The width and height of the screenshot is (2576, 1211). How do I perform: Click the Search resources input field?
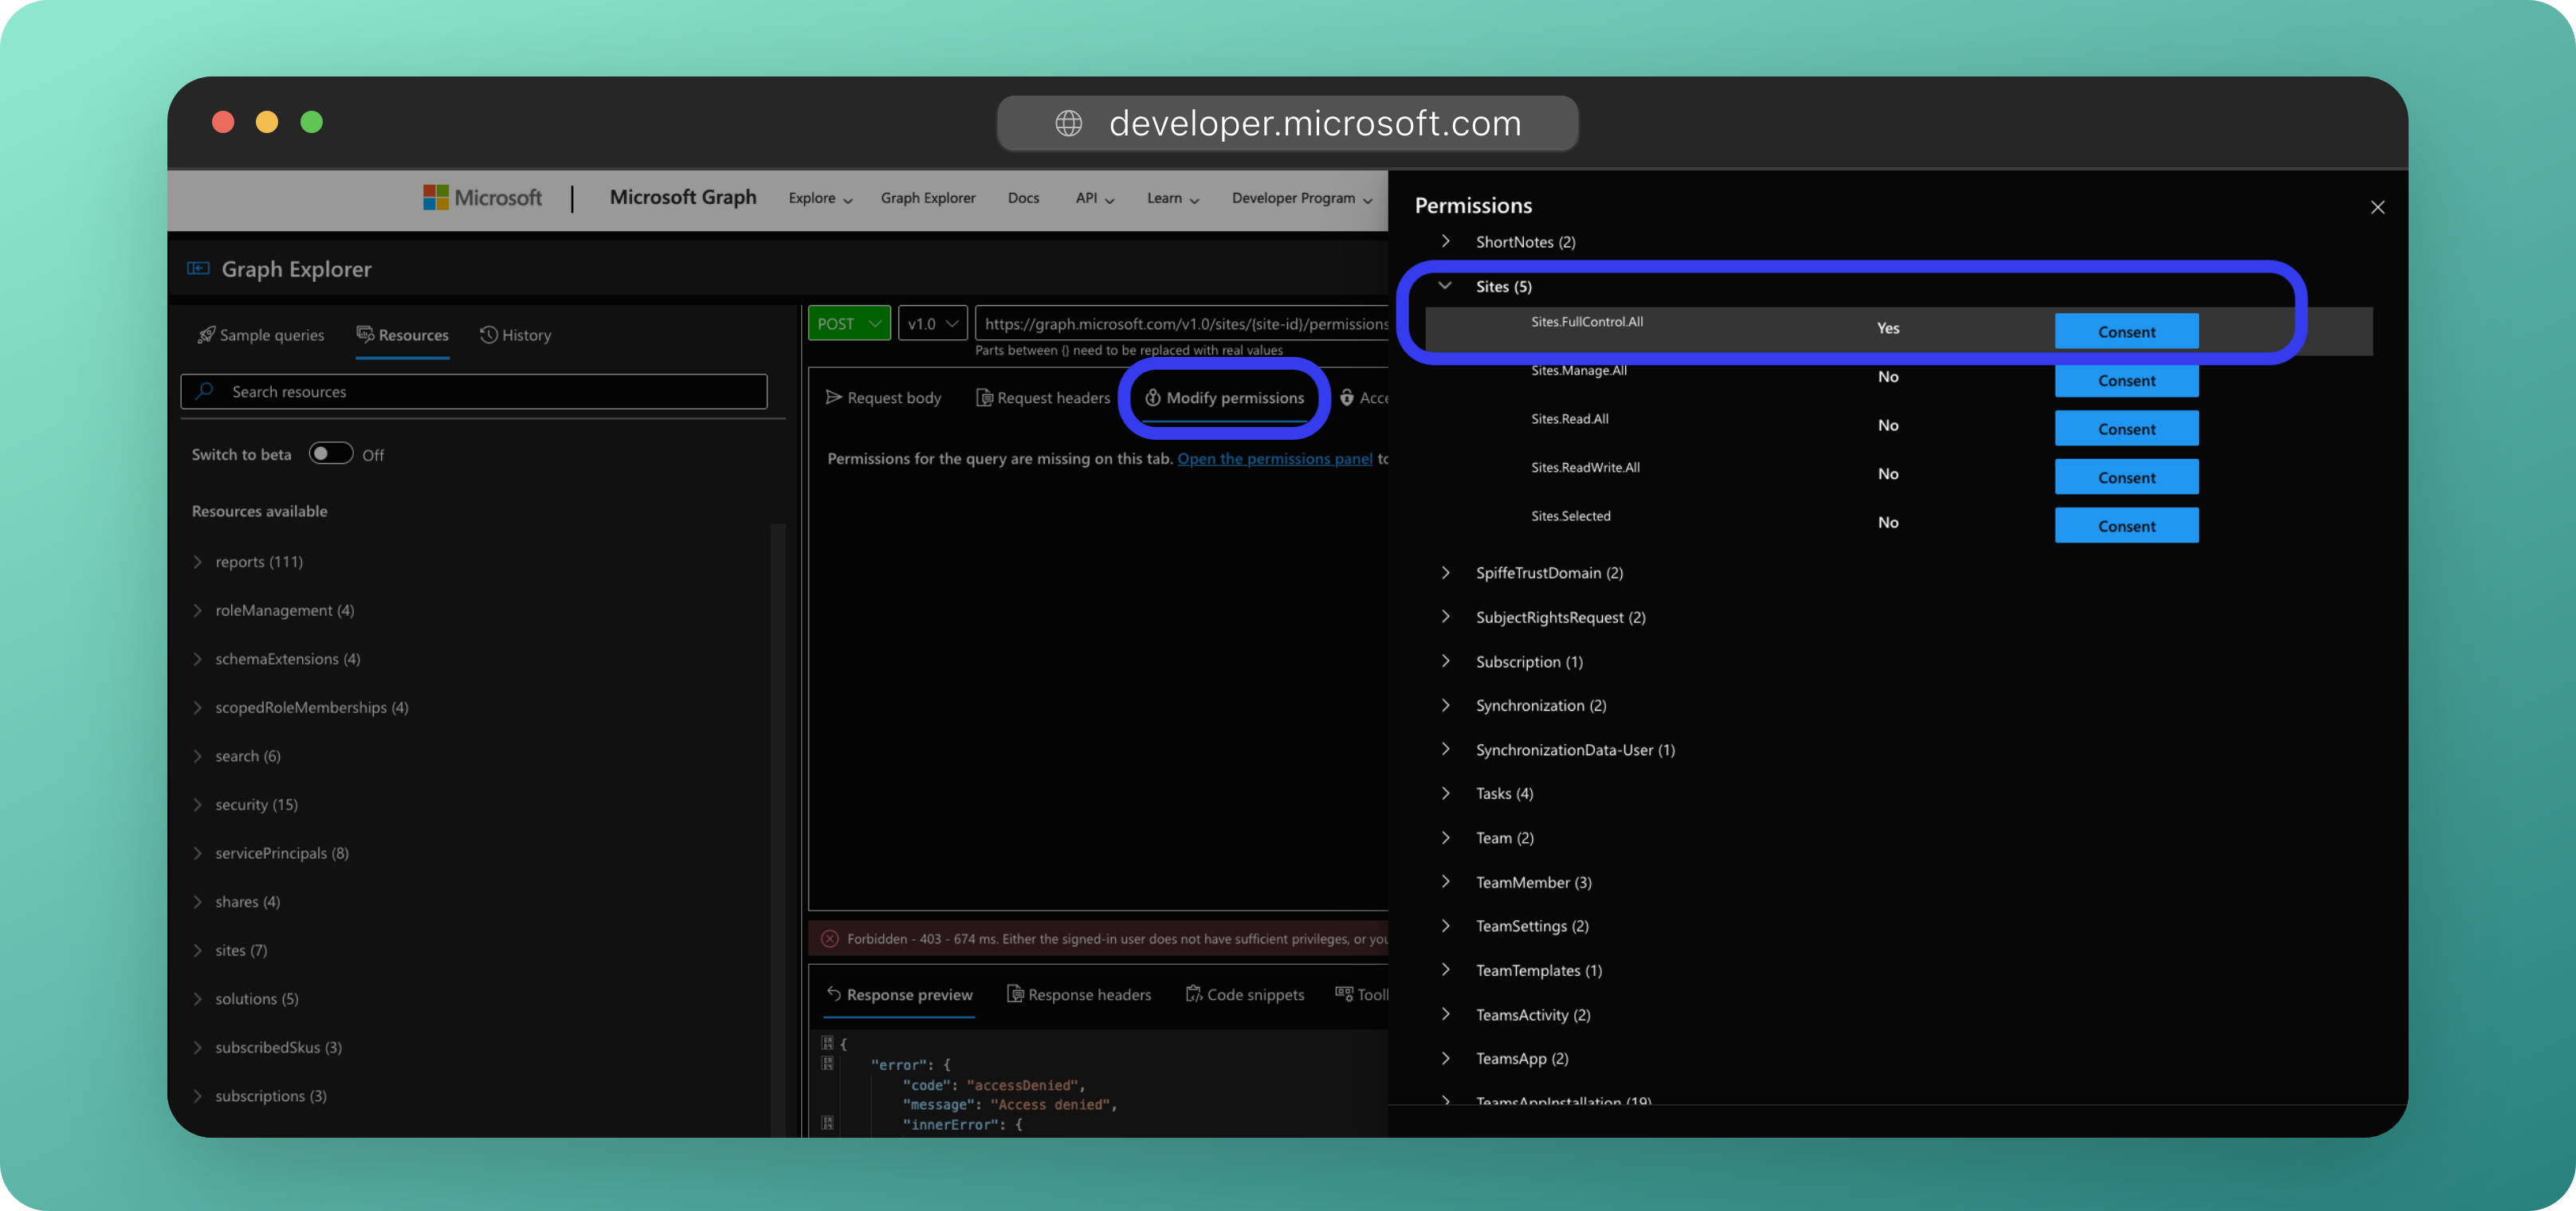(490, 391)
